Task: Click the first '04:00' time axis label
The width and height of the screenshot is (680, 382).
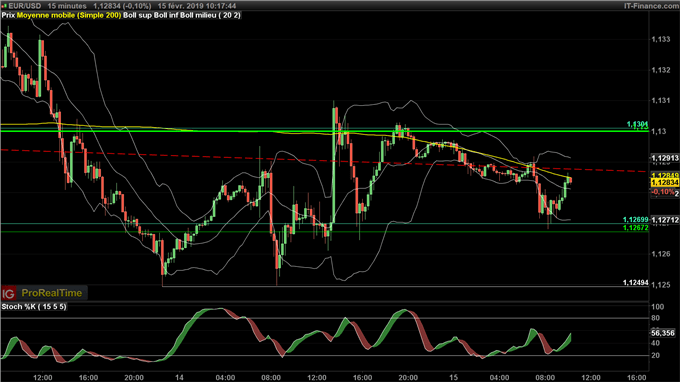Action: tap(225, 378)
